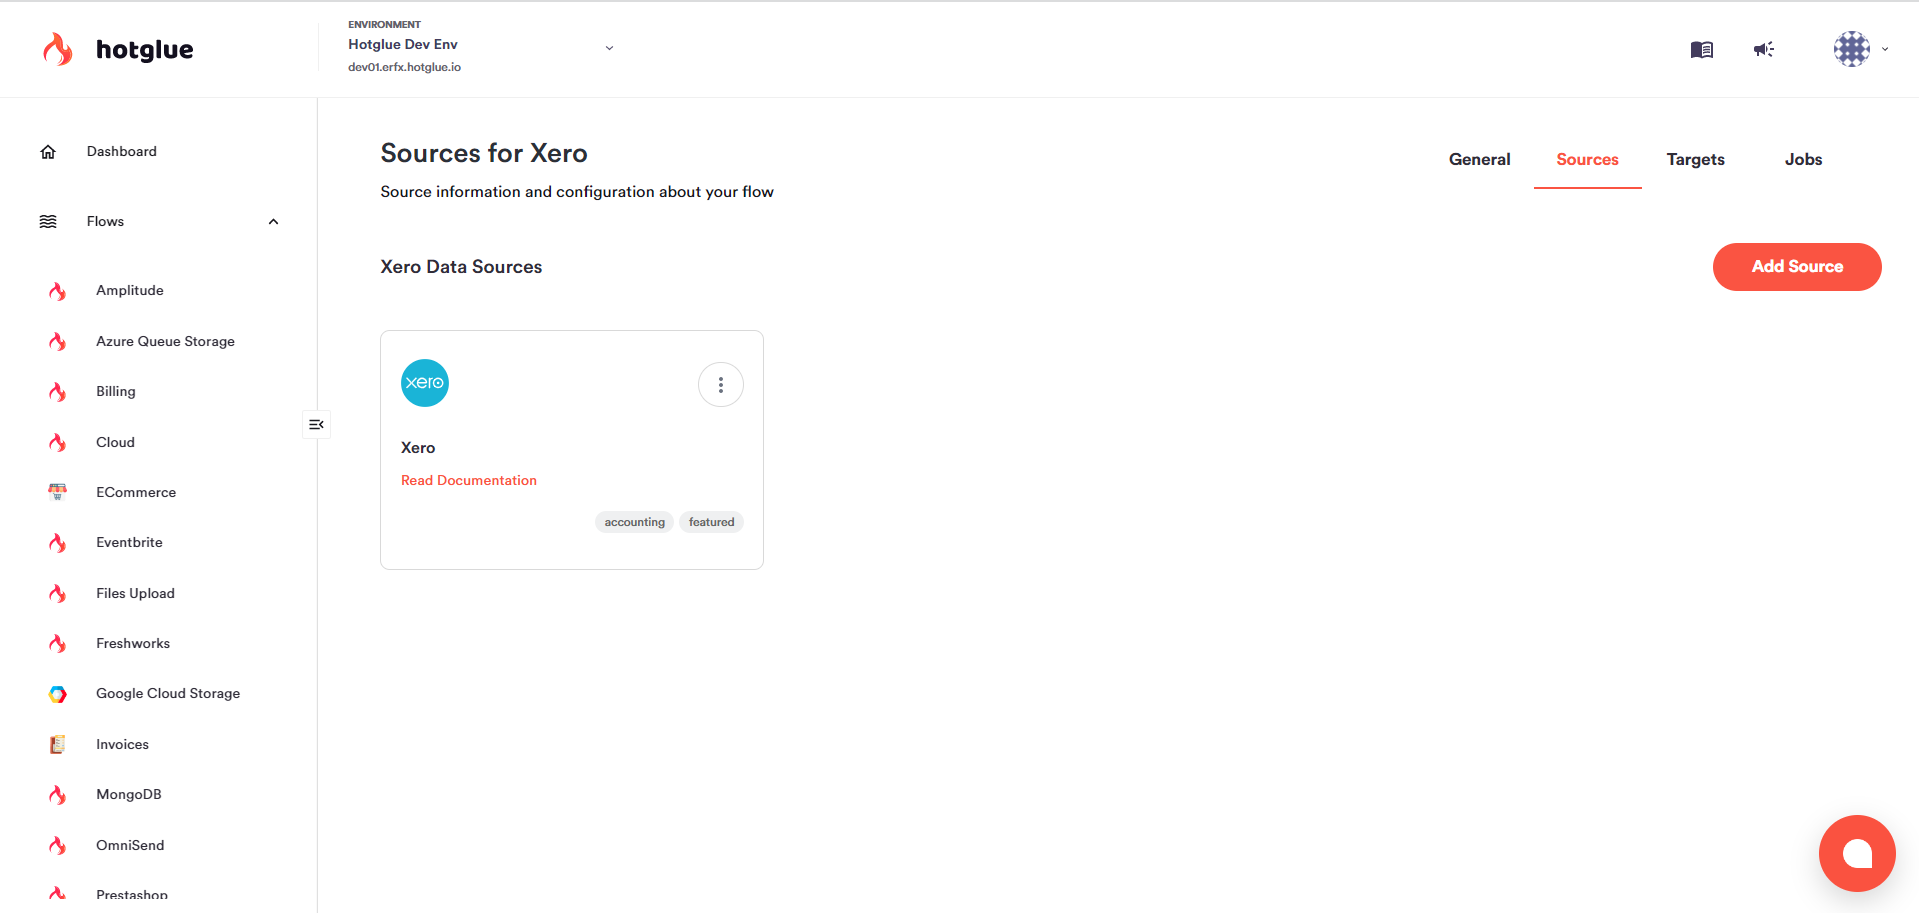Open the documentation book icon
Image resolution: width=1919 pixels, height=913 pixels.
point(1702,49)
